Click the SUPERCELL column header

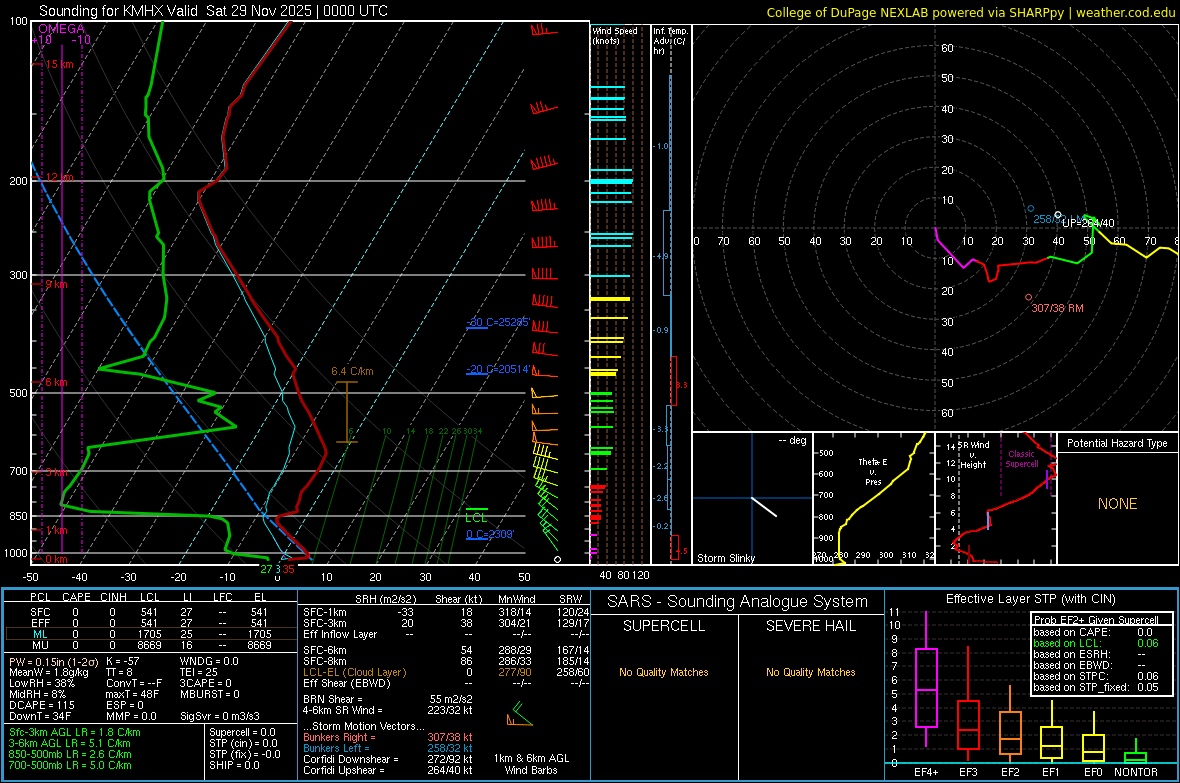coord(664,626)
